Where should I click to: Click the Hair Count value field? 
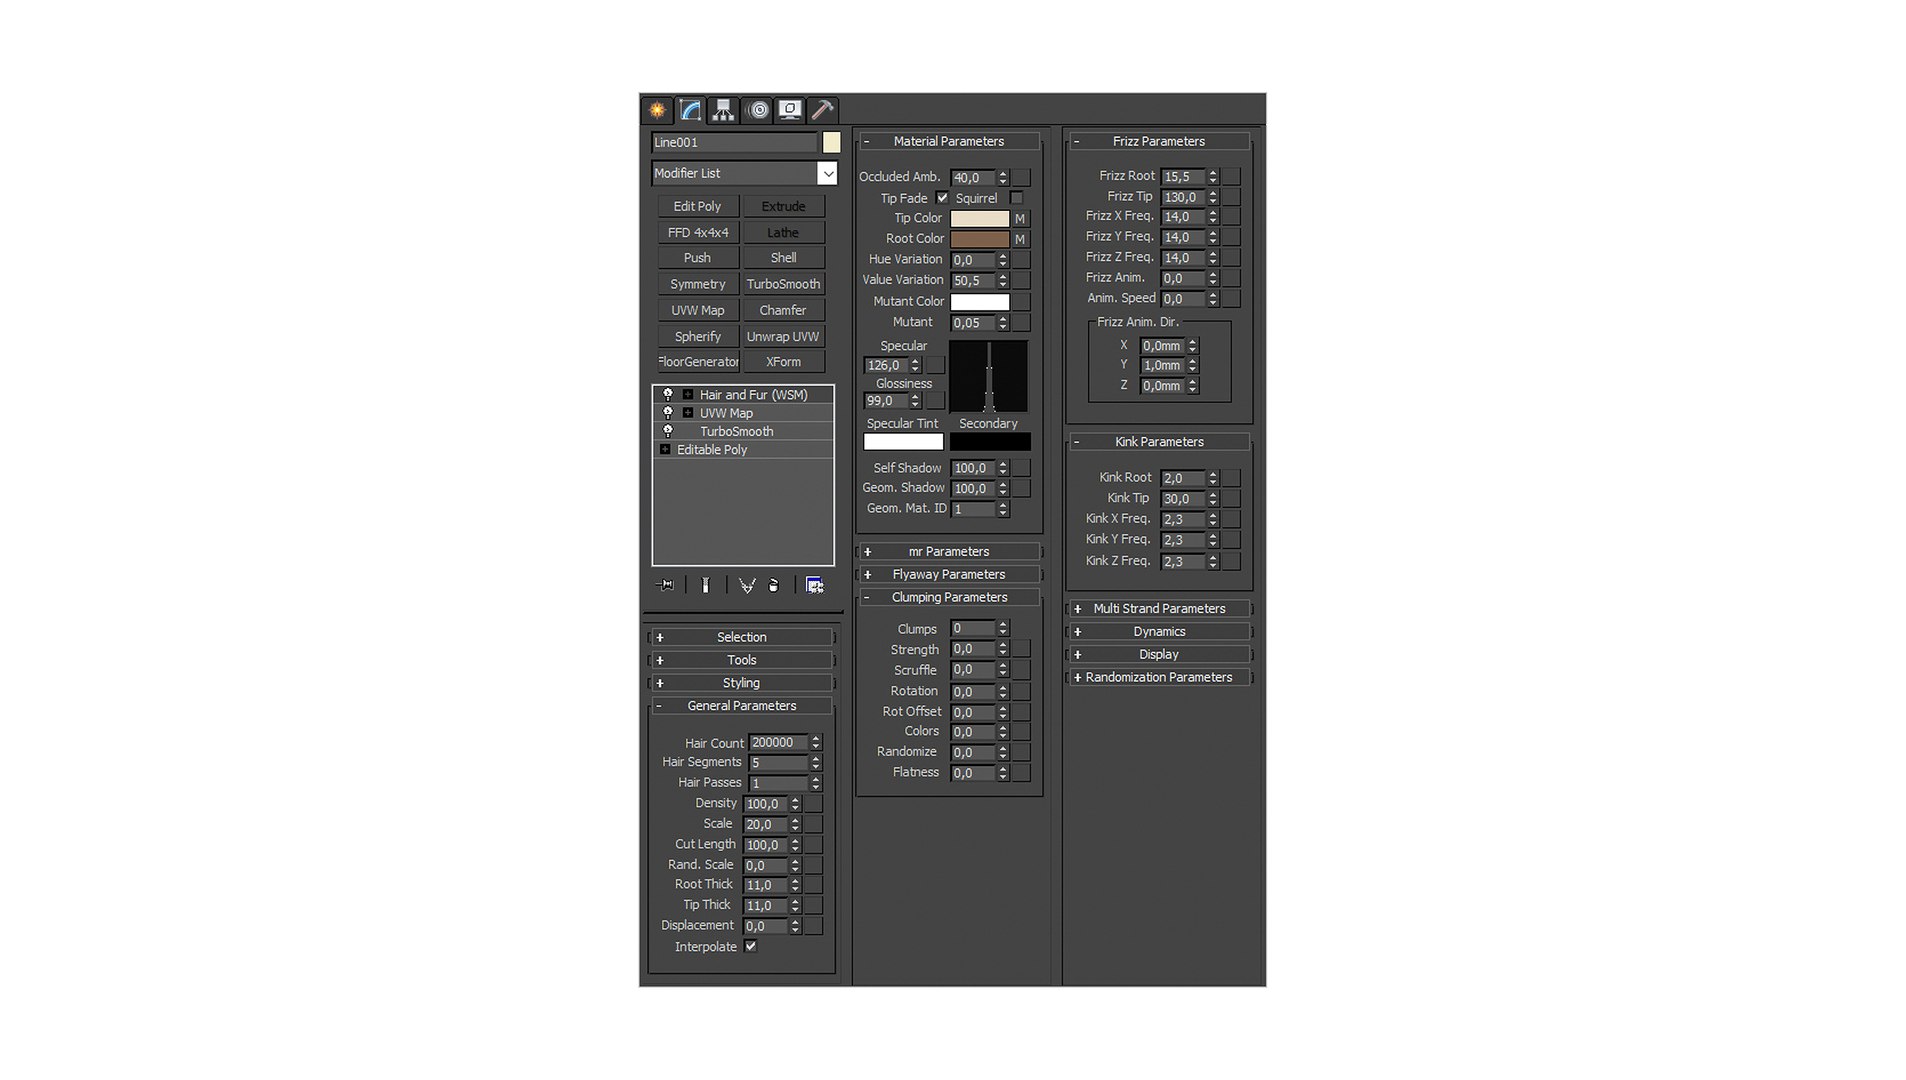[x=778, y=743]
